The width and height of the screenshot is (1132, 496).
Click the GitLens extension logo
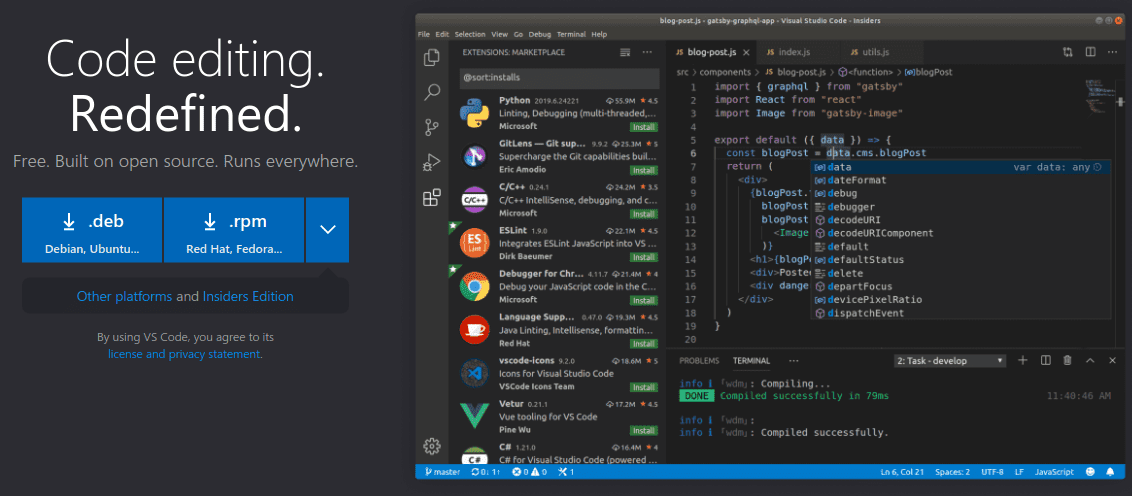pyautogui.click(x=474, y=156)
